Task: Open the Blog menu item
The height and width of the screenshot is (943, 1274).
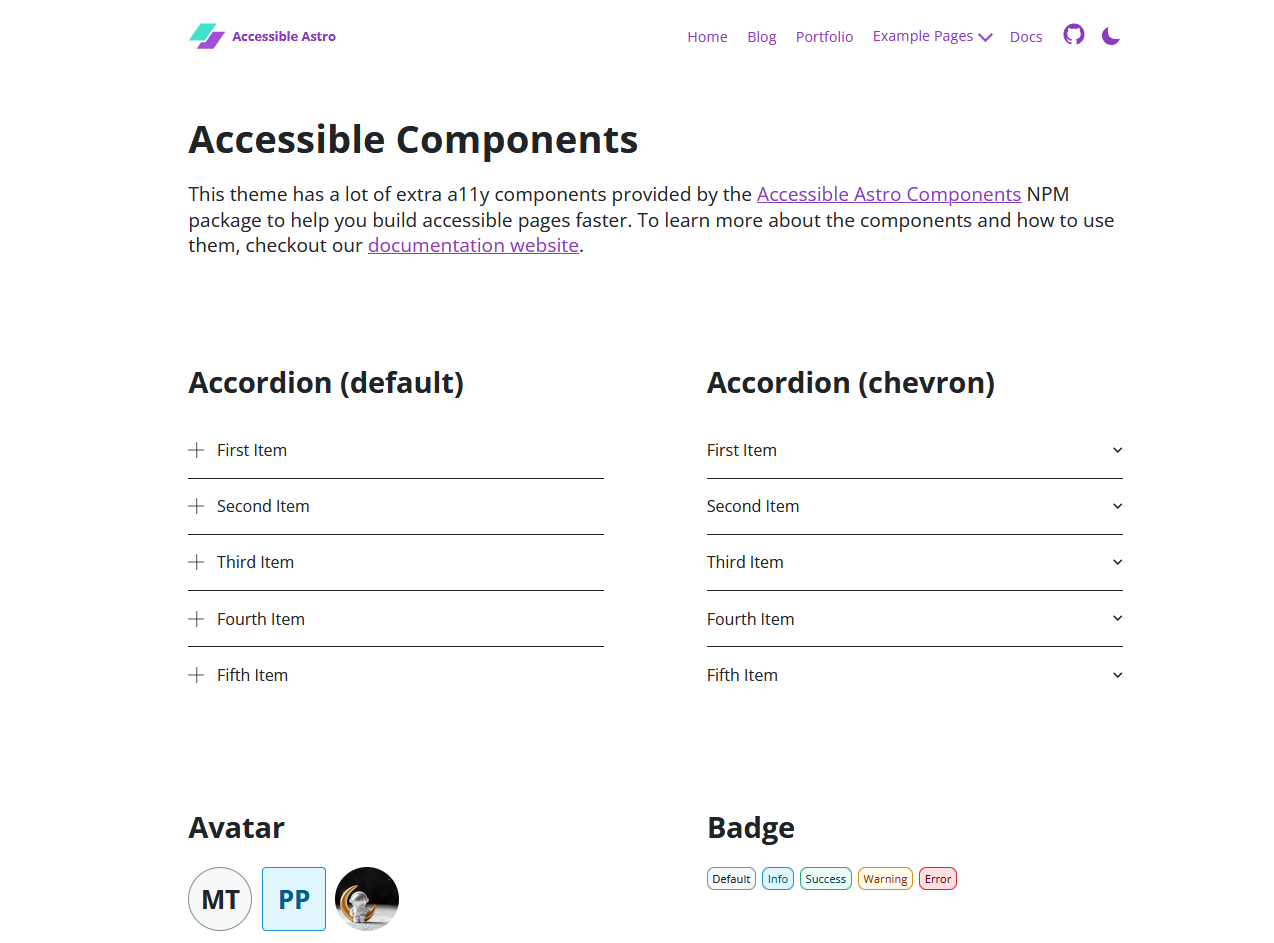Action: pyautogui.click(x=761, y=36)
